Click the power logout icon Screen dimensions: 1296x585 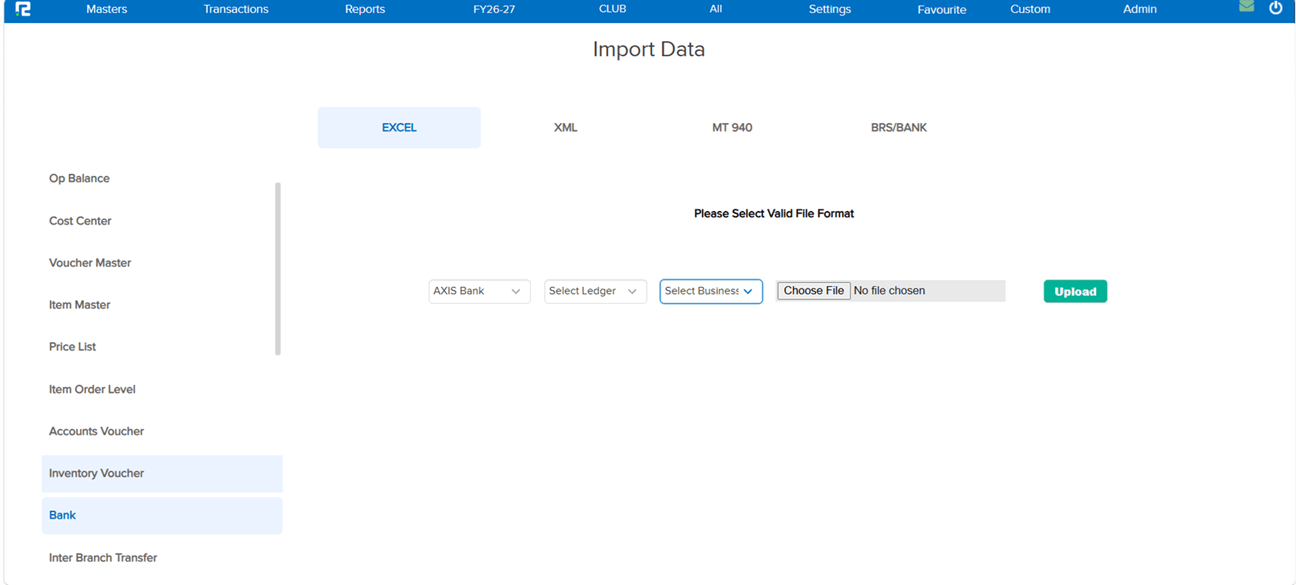1276,8
